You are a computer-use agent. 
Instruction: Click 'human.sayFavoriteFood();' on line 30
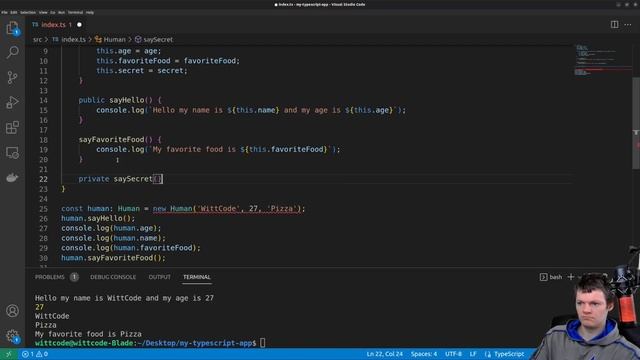click(113, 258)
